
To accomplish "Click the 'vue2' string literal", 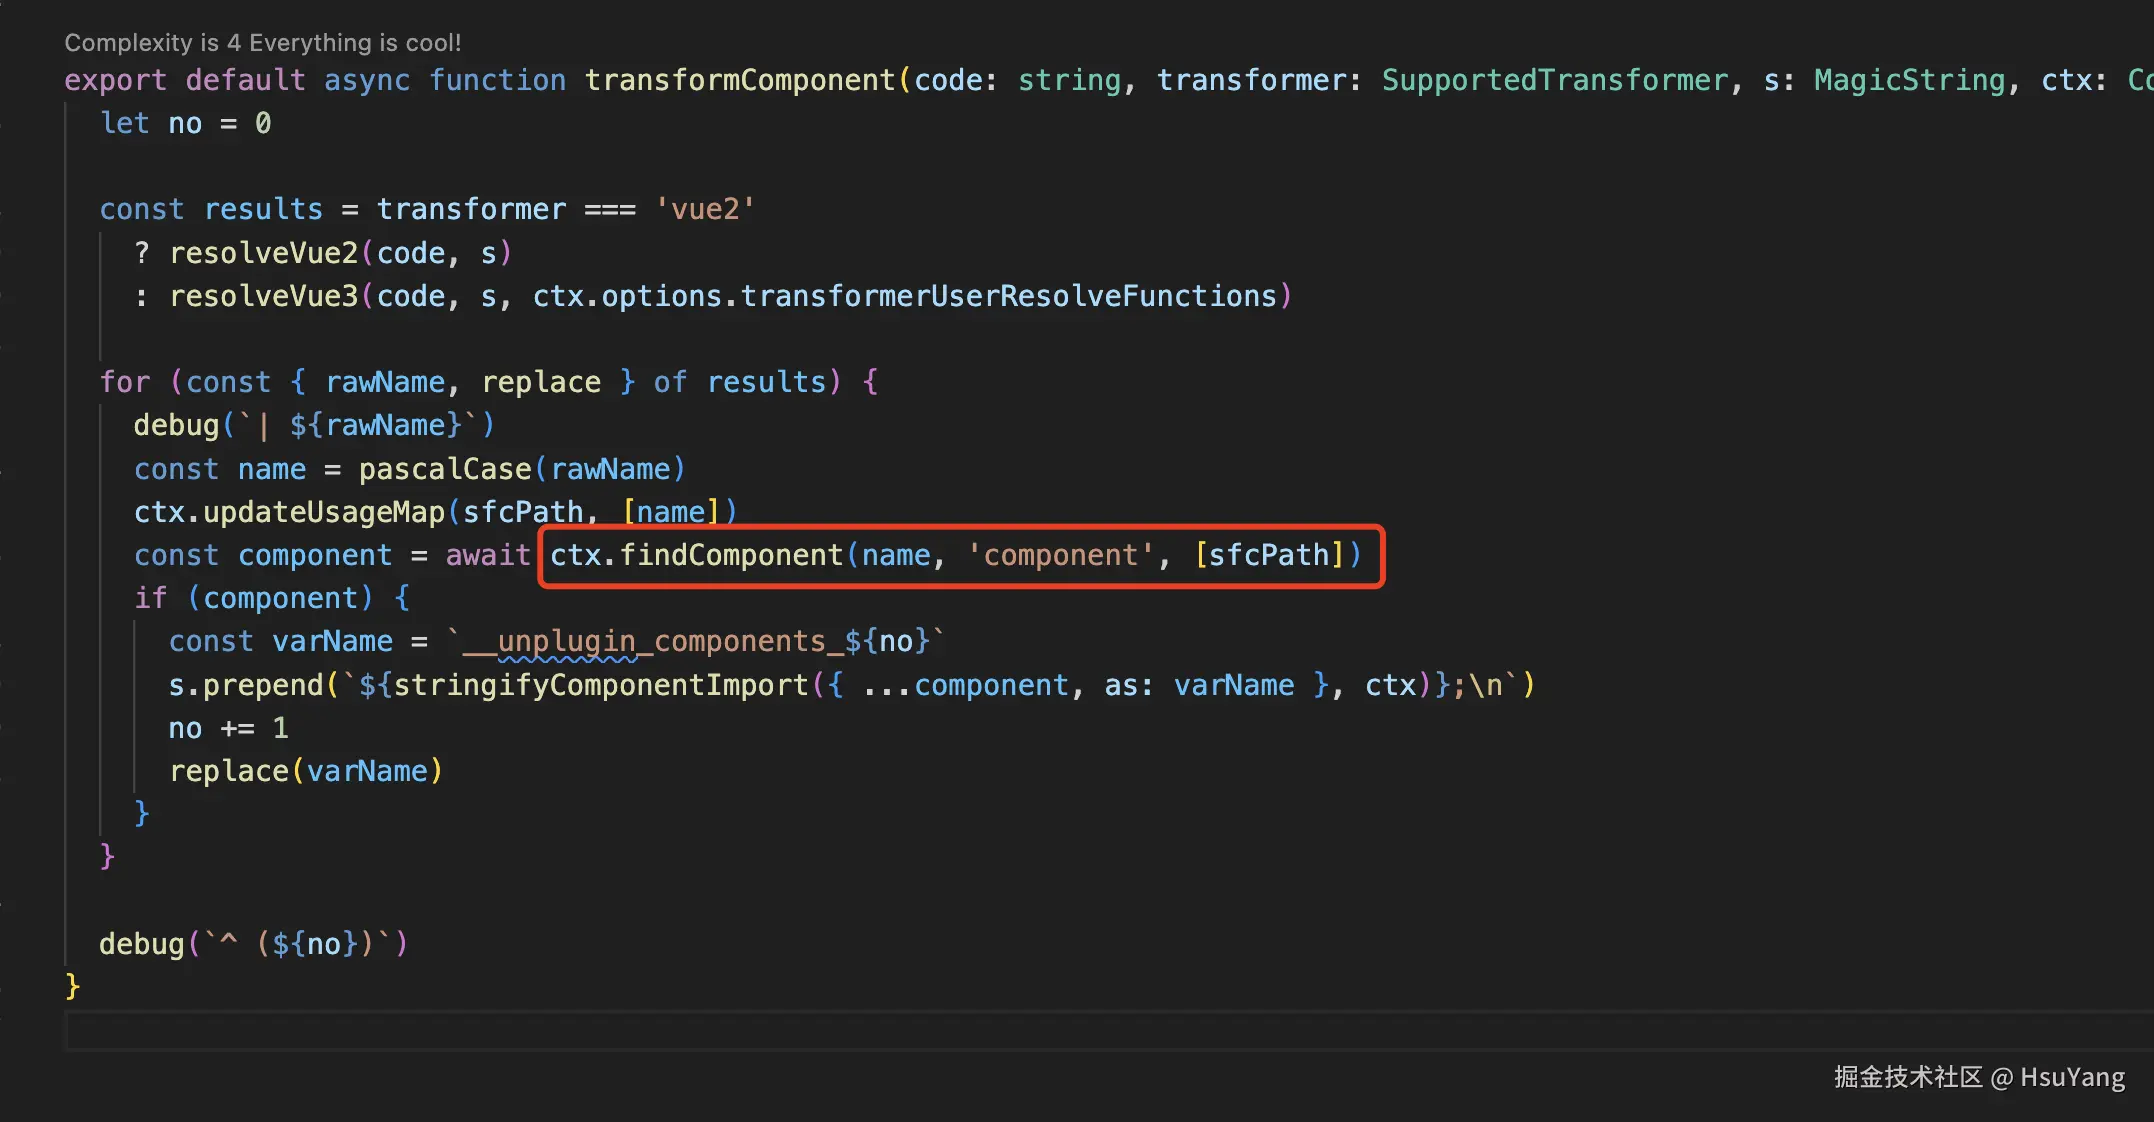I will 705,209.
